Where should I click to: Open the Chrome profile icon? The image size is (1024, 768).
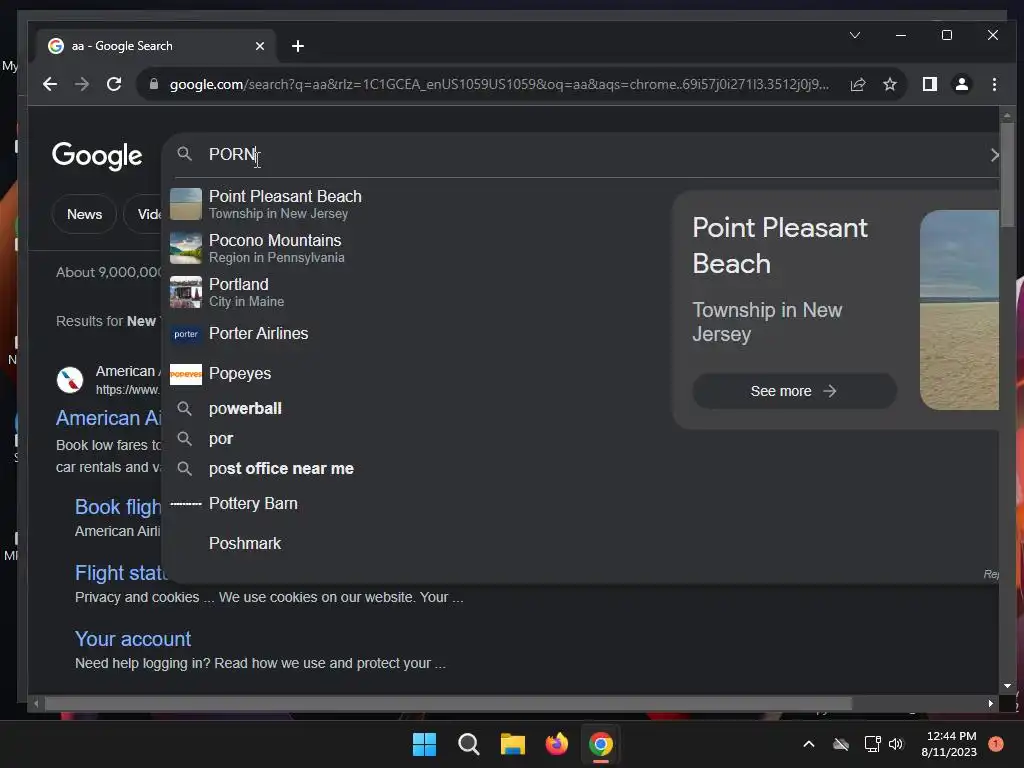coord(962,84)
